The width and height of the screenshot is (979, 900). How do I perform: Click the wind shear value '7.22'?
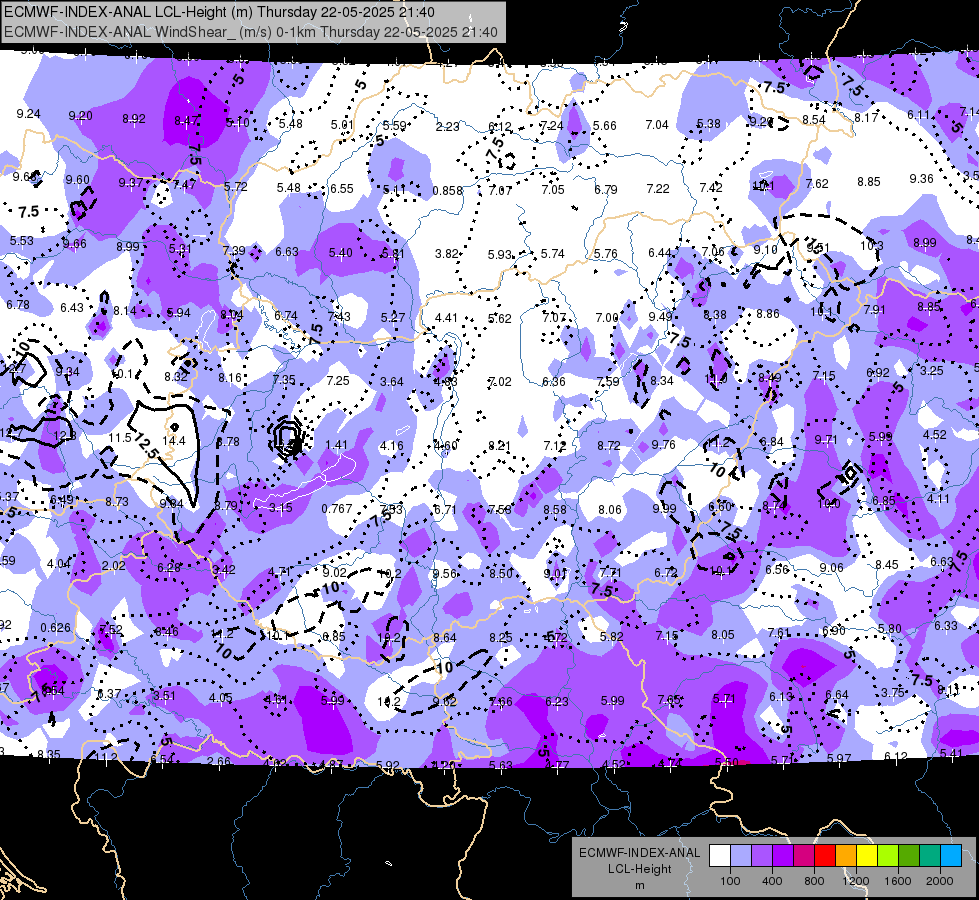657,189
